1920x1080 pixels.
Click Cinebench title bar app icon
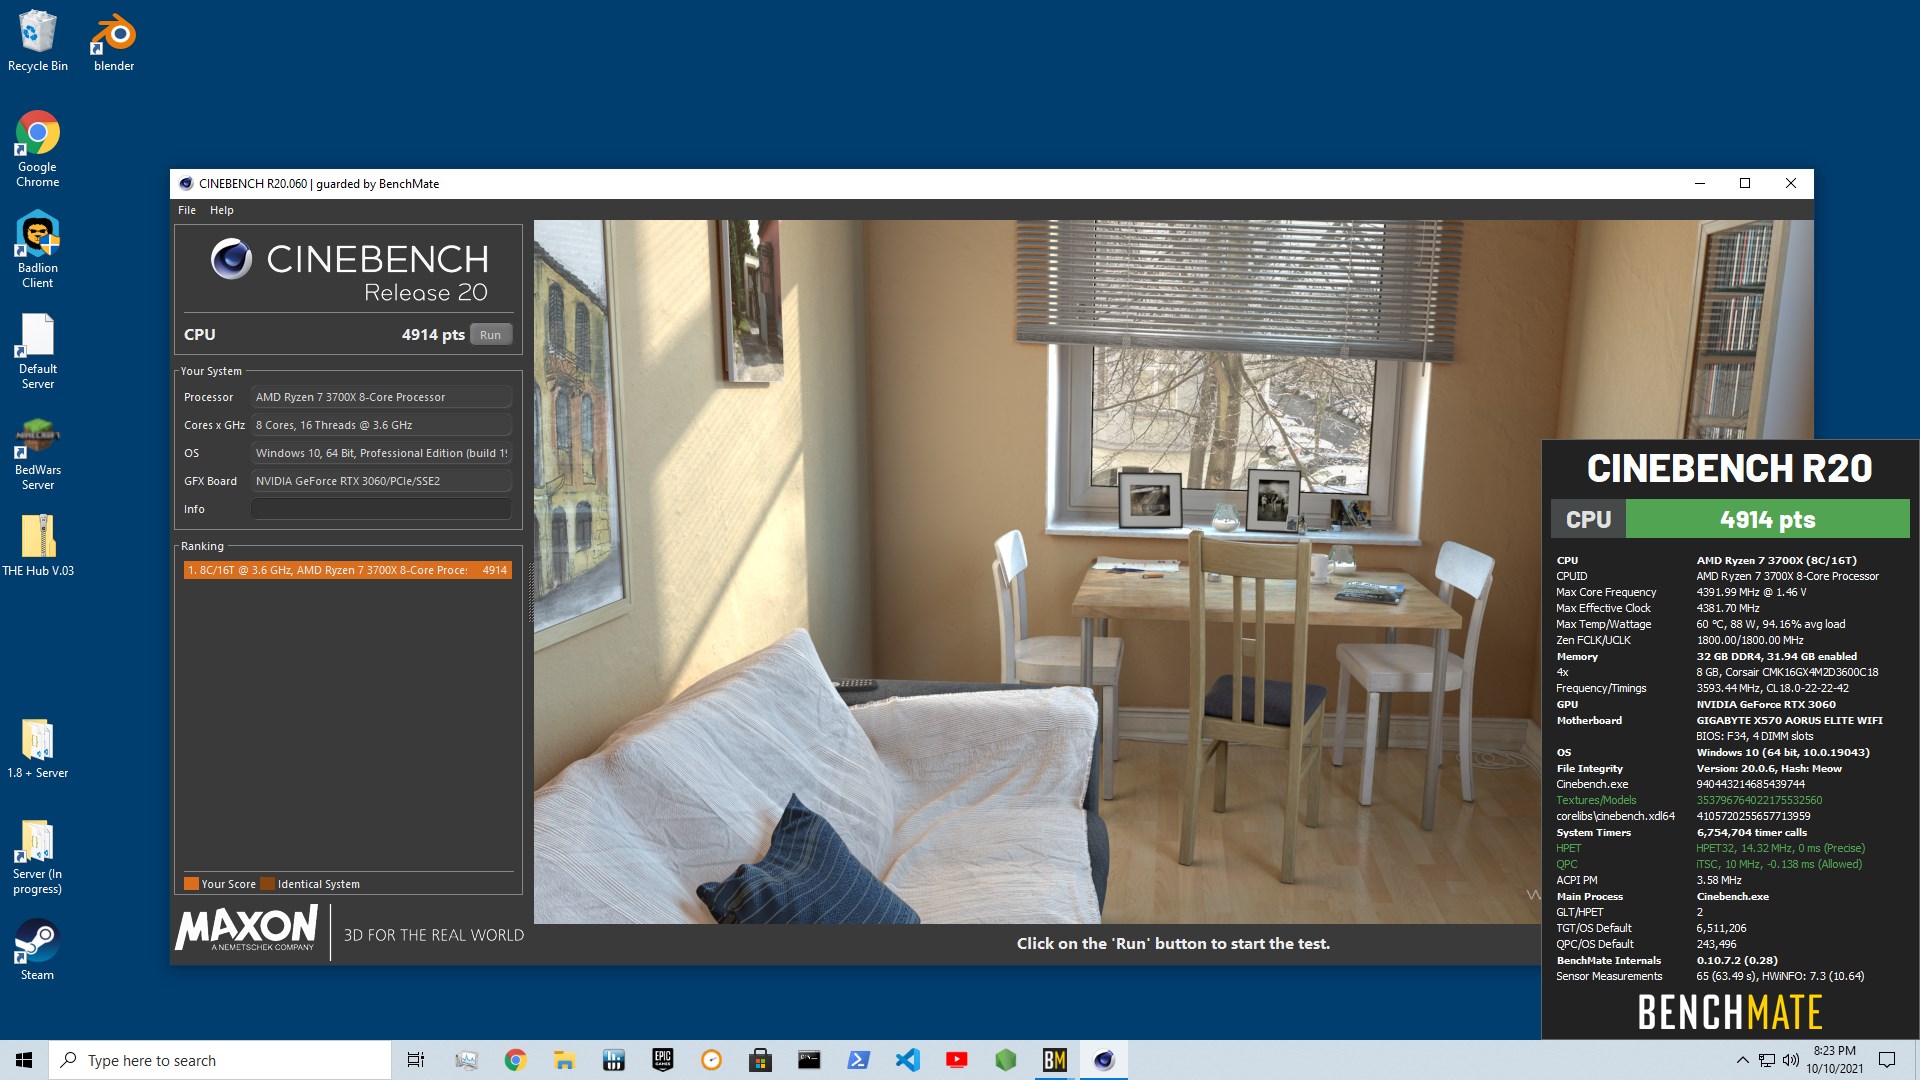[186, 184]
